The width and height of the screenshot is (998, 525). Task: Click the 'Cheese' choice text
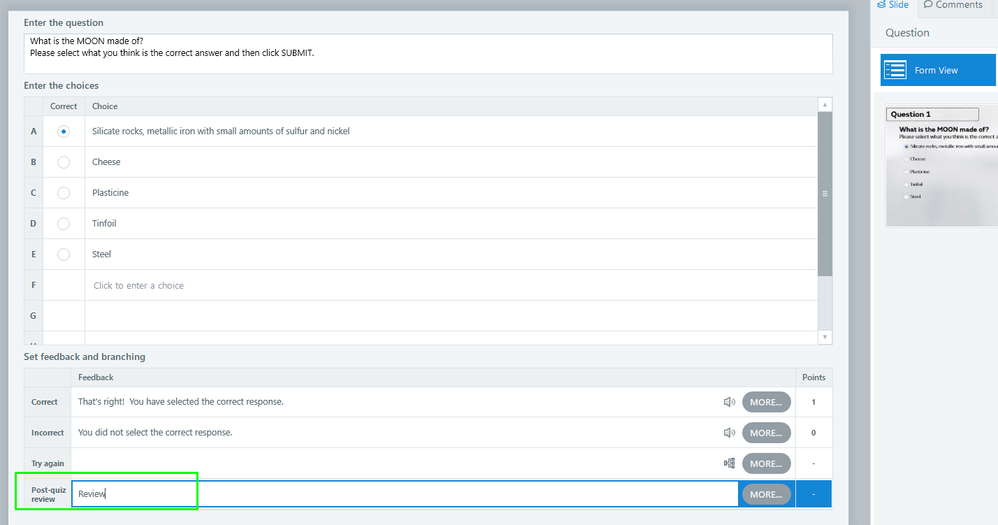106,162
